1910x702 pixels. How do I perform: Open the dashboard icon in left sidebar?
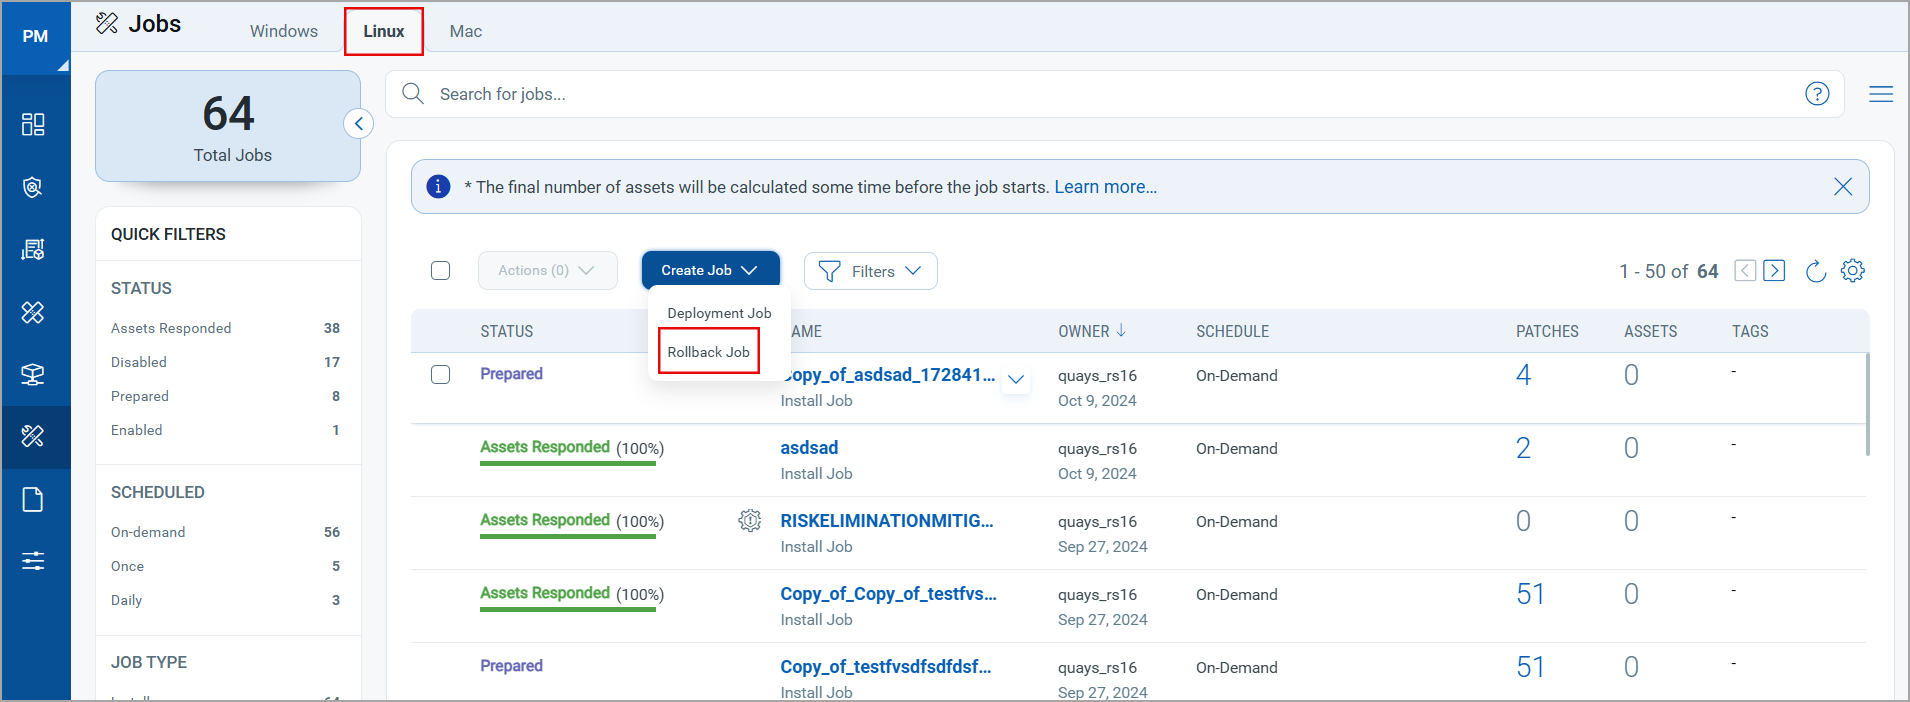coord(33,124)
